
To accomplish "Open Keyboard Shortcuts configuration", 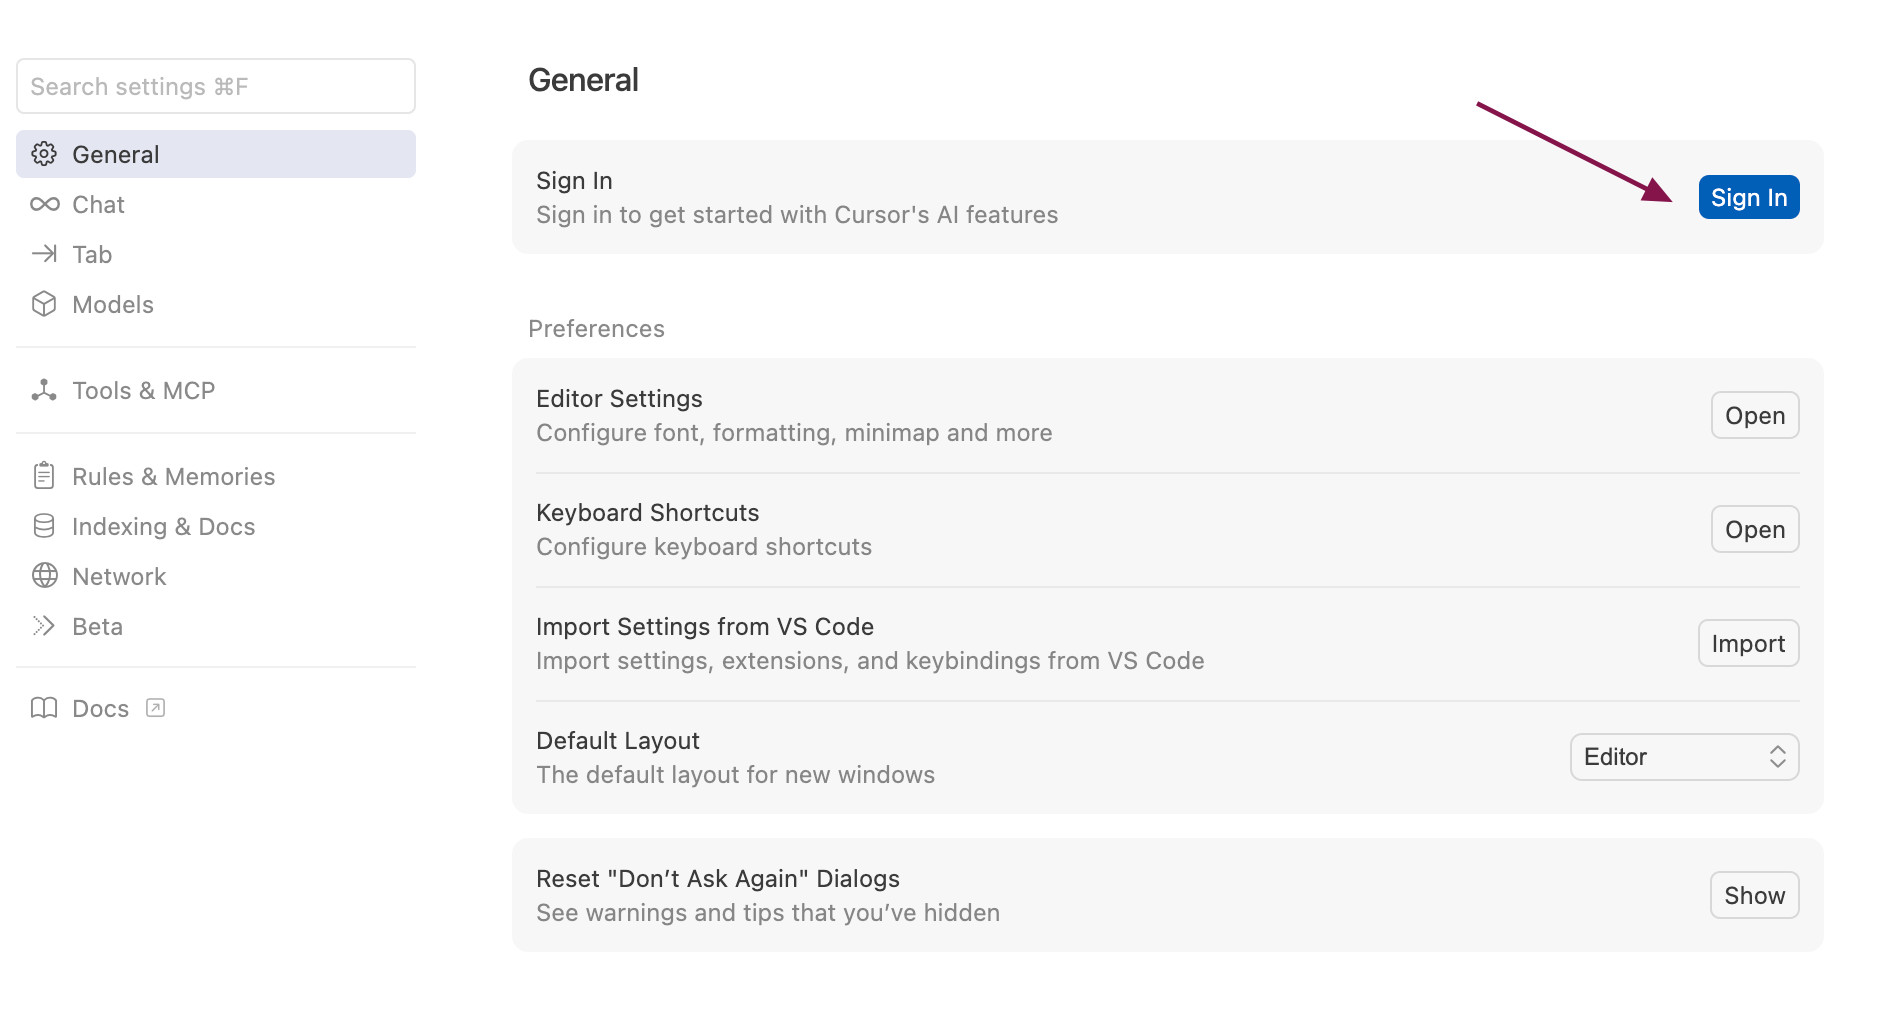I will tap(1754, 529).
